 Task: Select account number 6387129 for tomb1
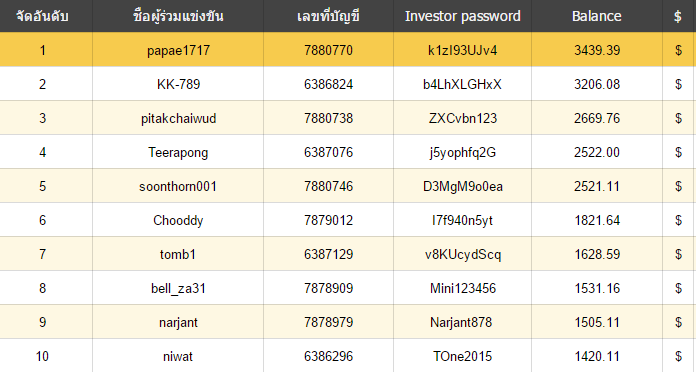click(328, 254)
